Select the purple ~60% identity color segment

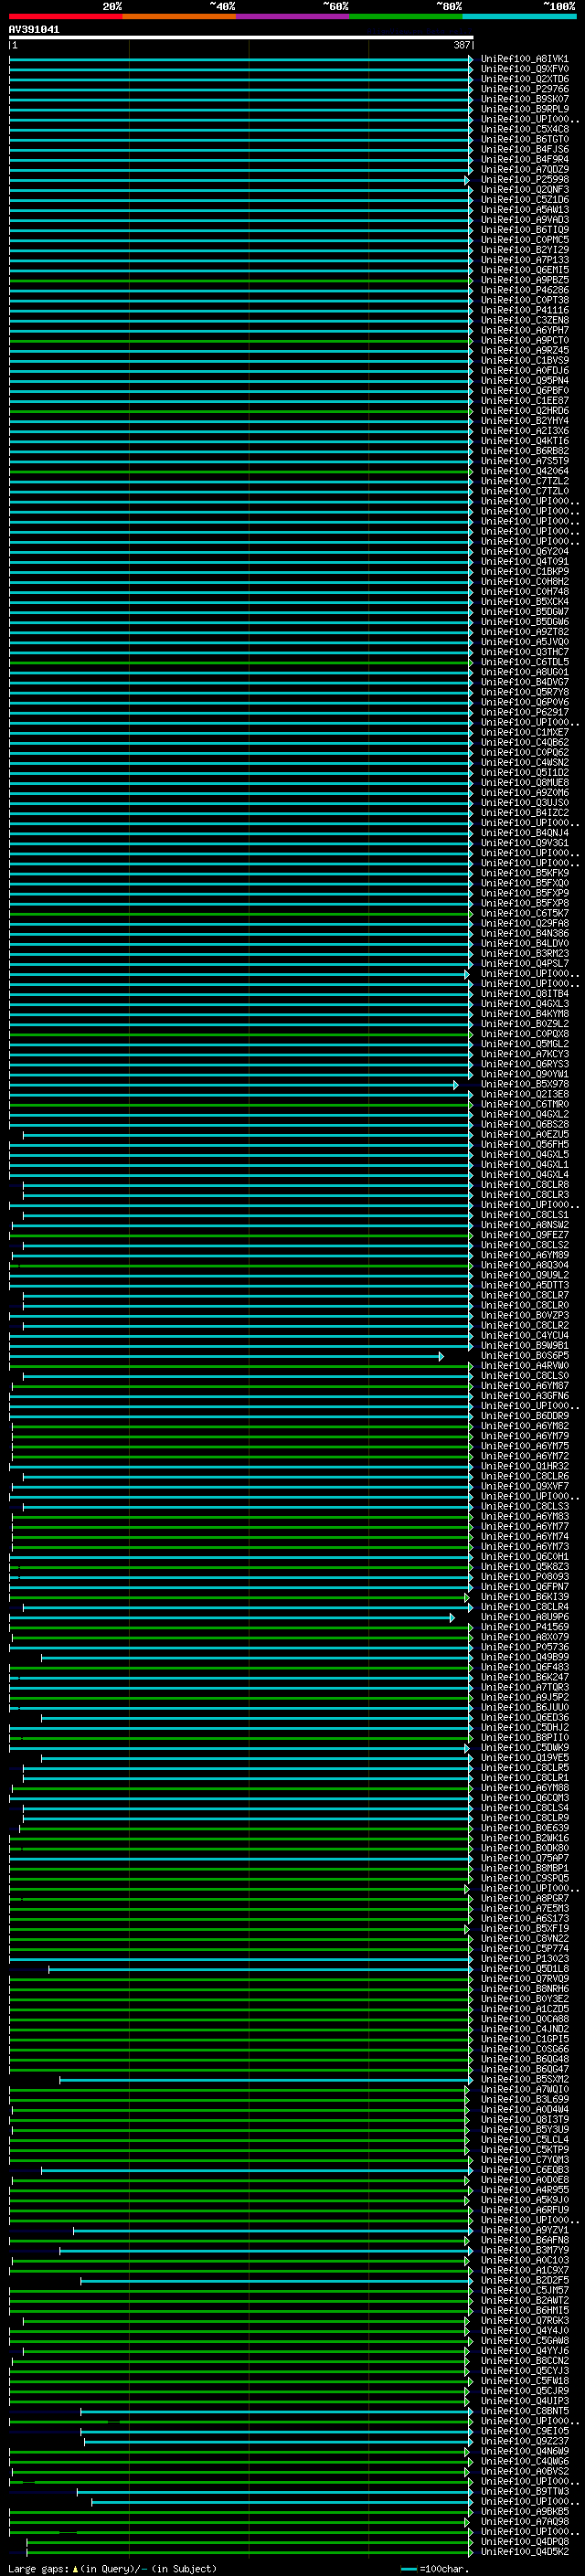(292, 16)
